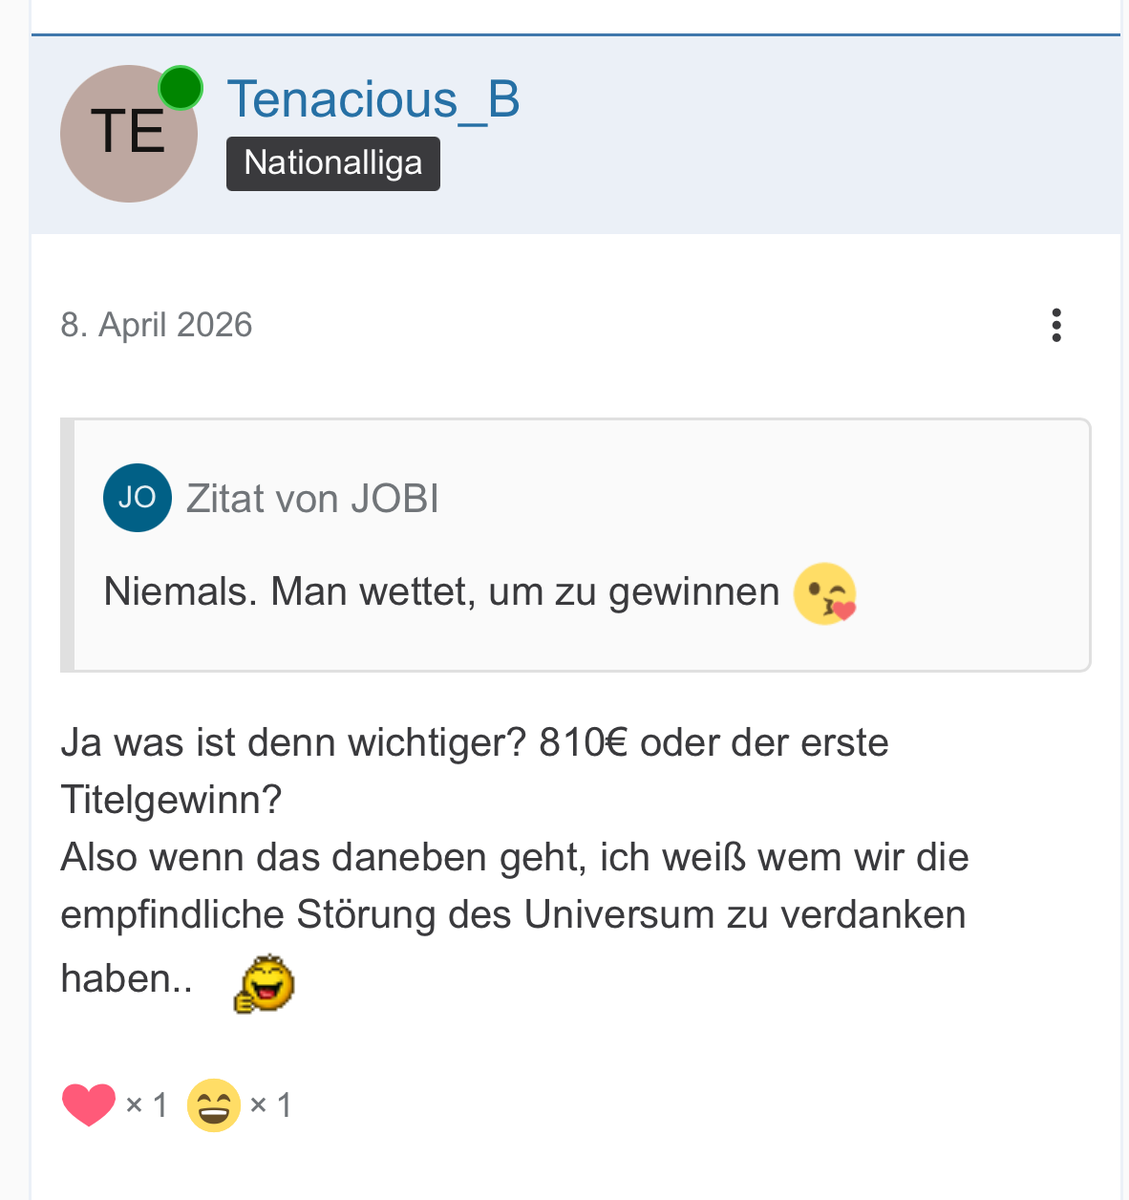Open the Tenacious_B user profile link
This screenshot has width=1129, height=1200.
[x=373, y=99]
